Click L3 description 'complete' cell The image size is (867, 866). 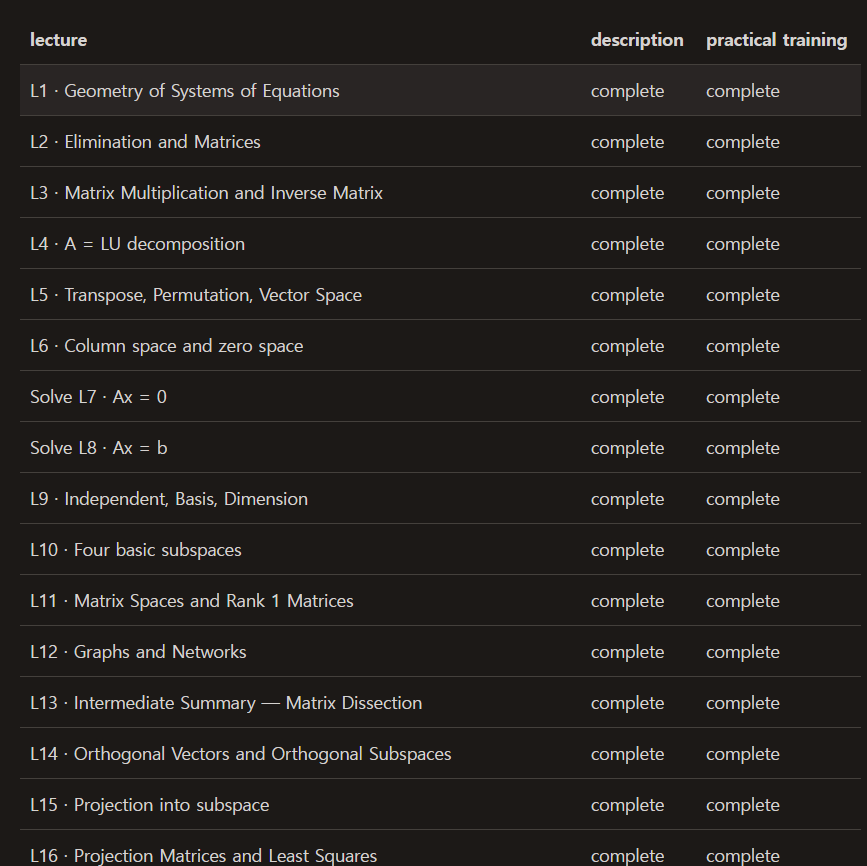627,192
